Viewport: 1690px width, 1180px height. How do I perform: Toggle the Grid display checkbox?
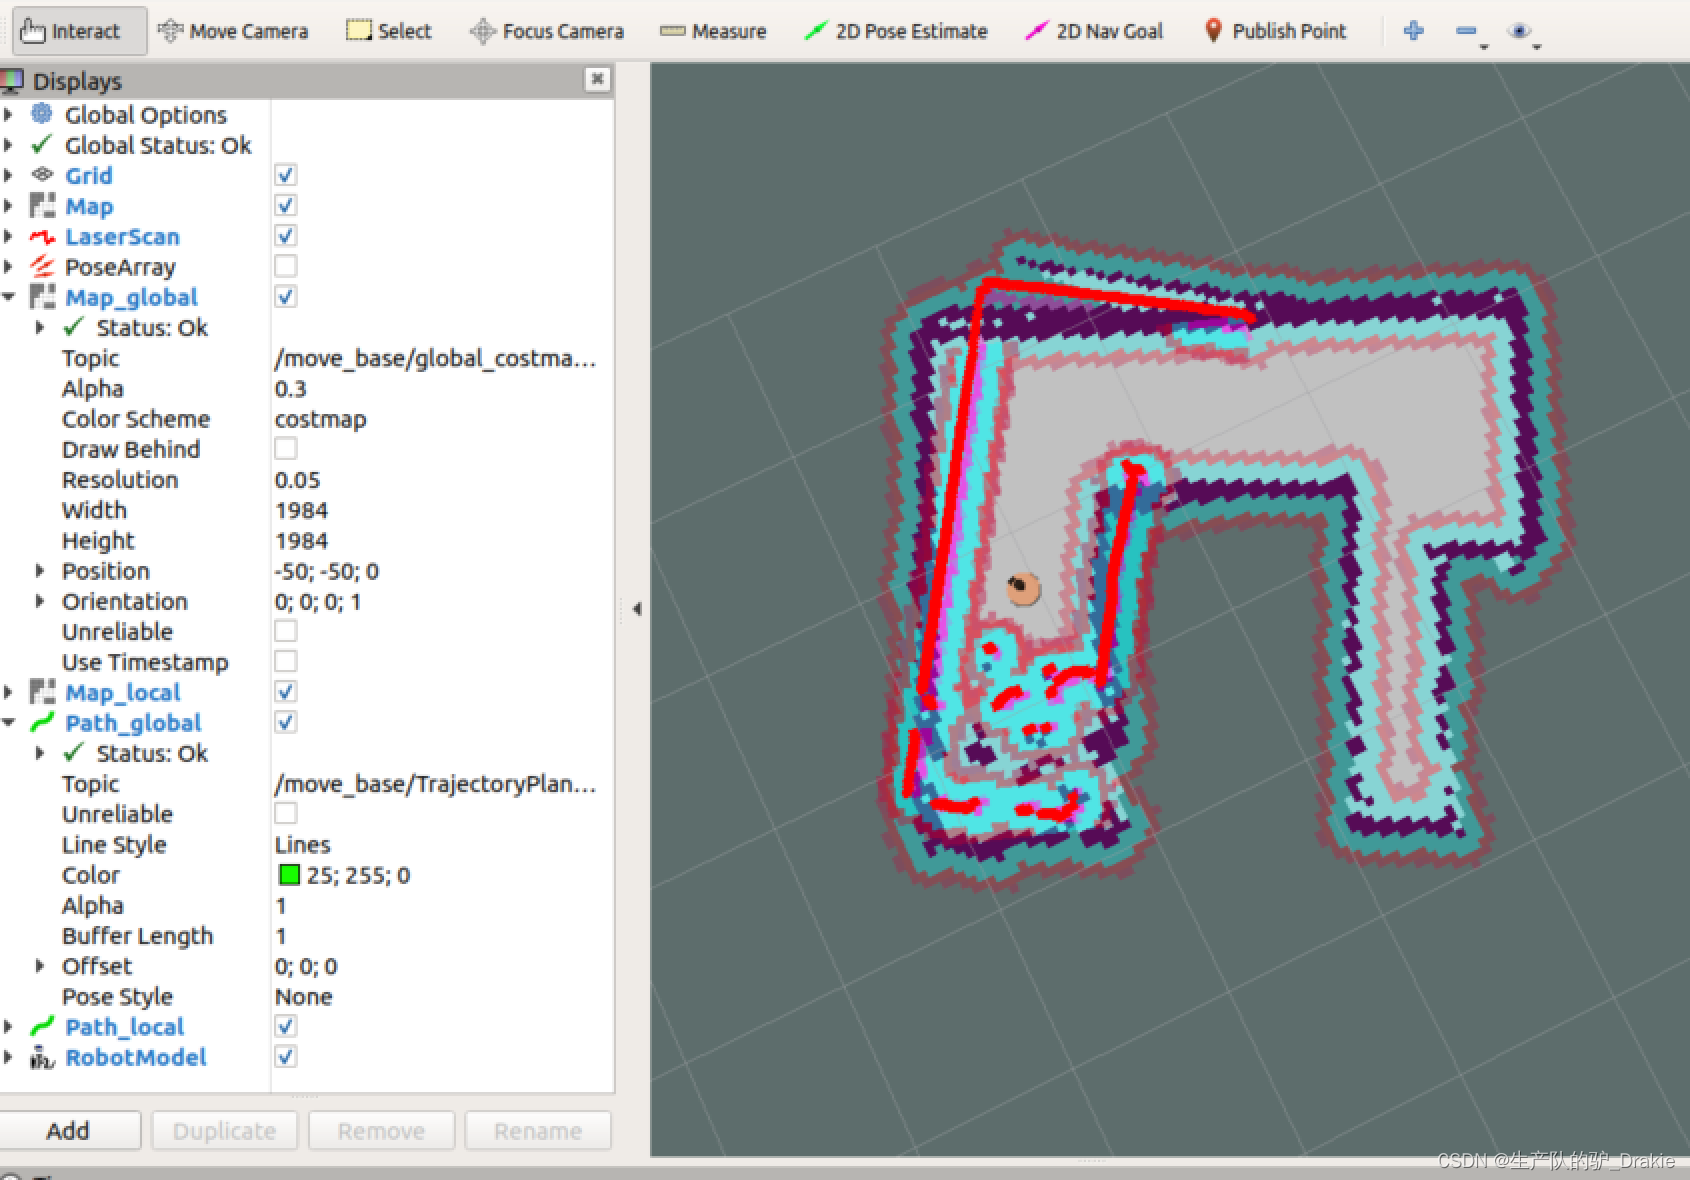click(x=285, y=175)
